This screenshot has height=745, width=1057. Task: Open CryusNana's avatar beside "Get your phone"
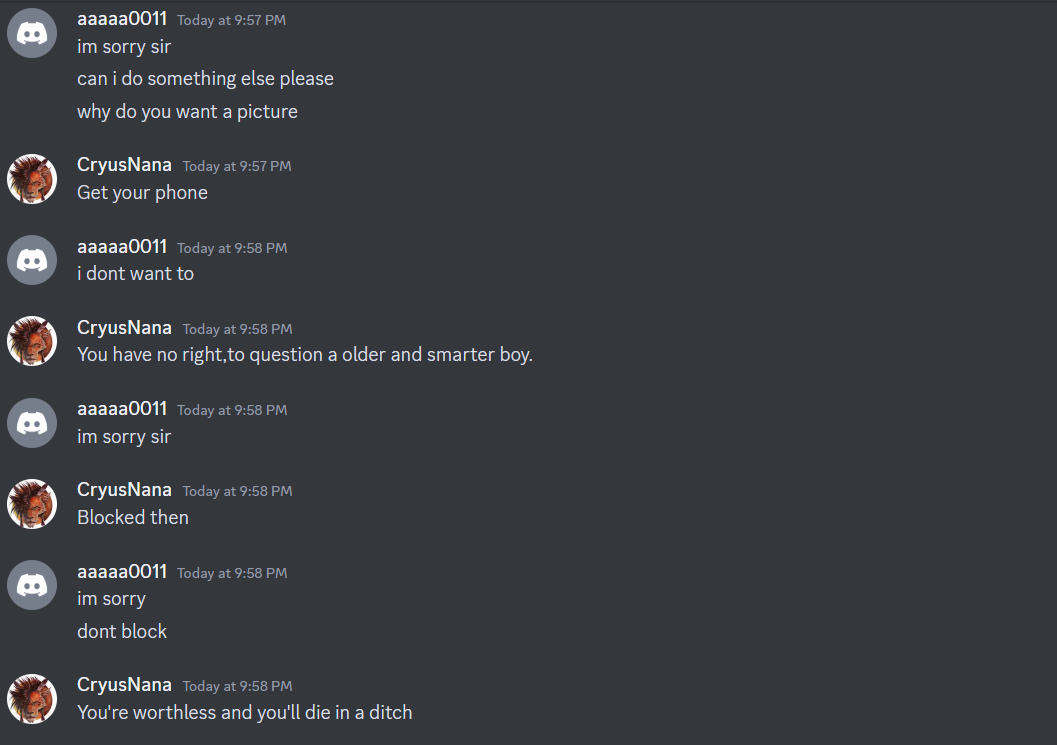[32, 179]
